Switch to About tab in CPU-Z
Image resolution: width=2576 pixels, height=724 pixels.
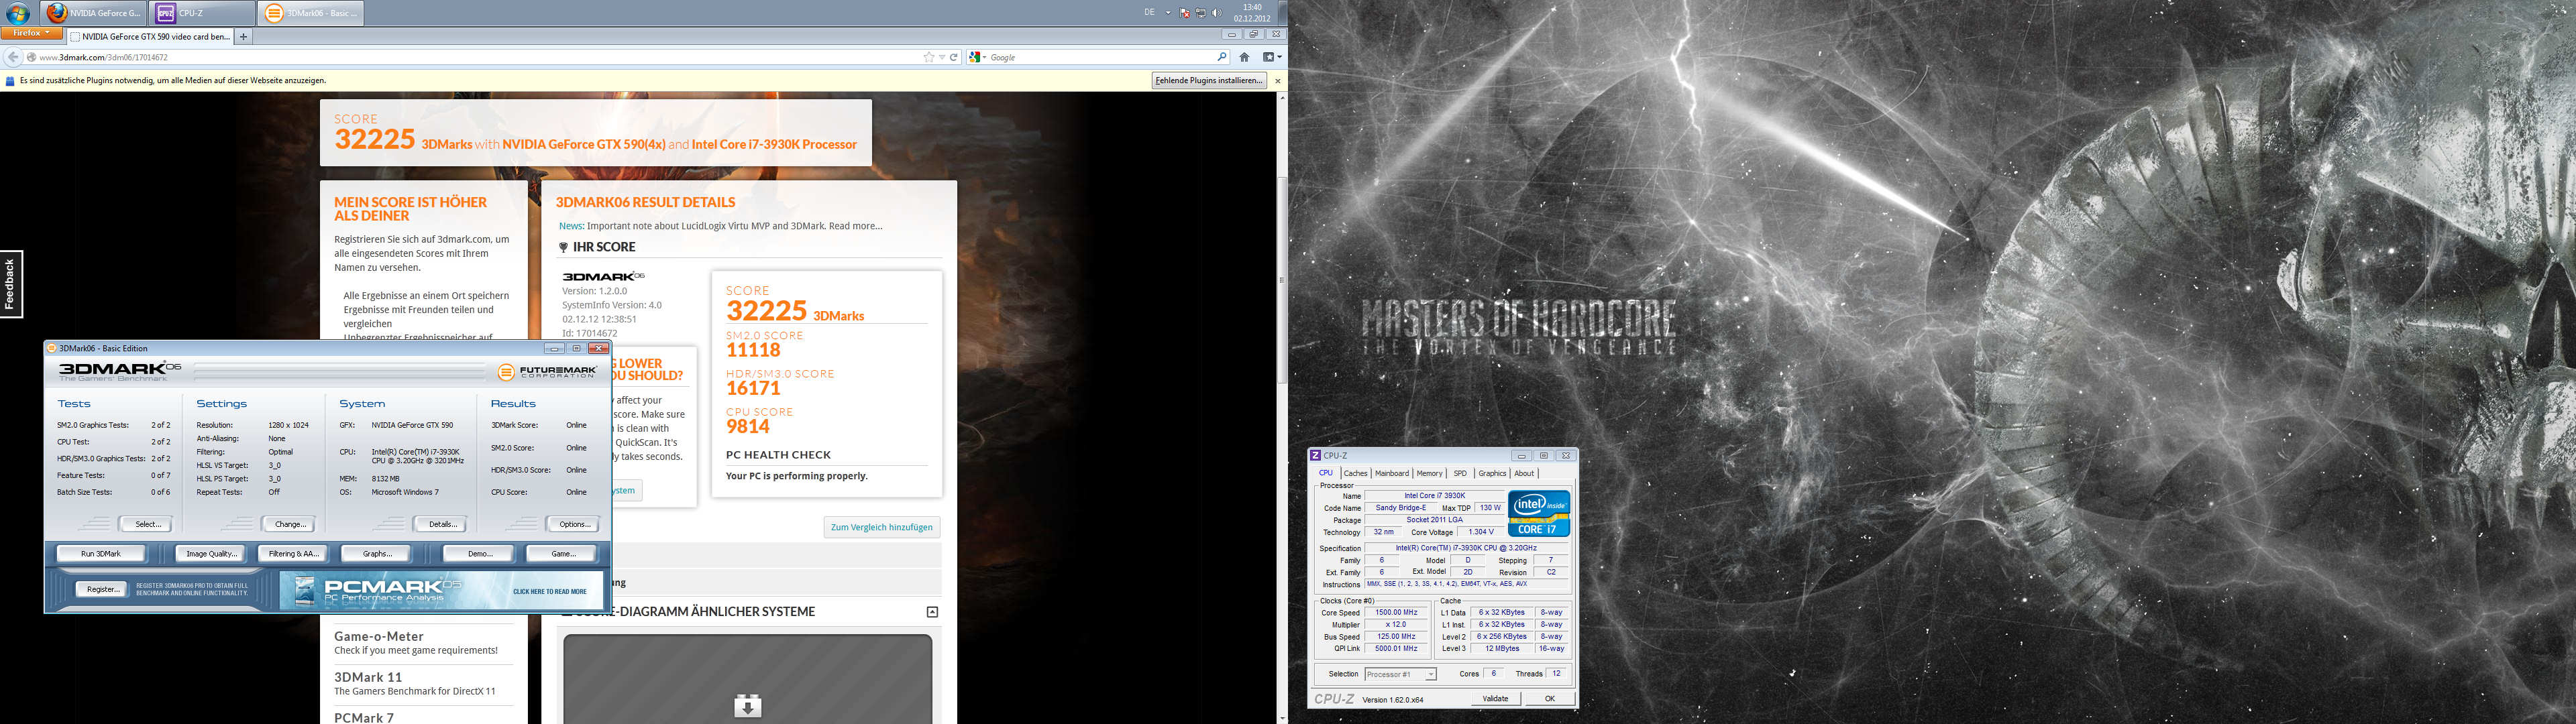(x=1524, y=473)
